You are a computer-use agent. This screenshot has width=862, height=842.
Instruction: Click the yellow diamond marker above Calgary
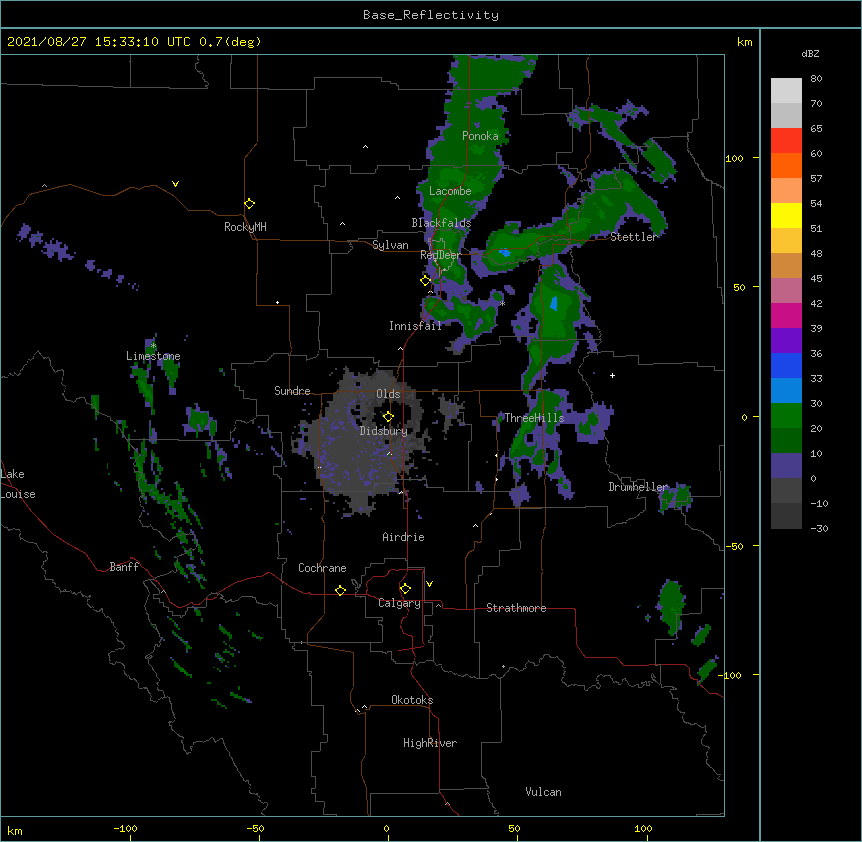click(405, 589)
